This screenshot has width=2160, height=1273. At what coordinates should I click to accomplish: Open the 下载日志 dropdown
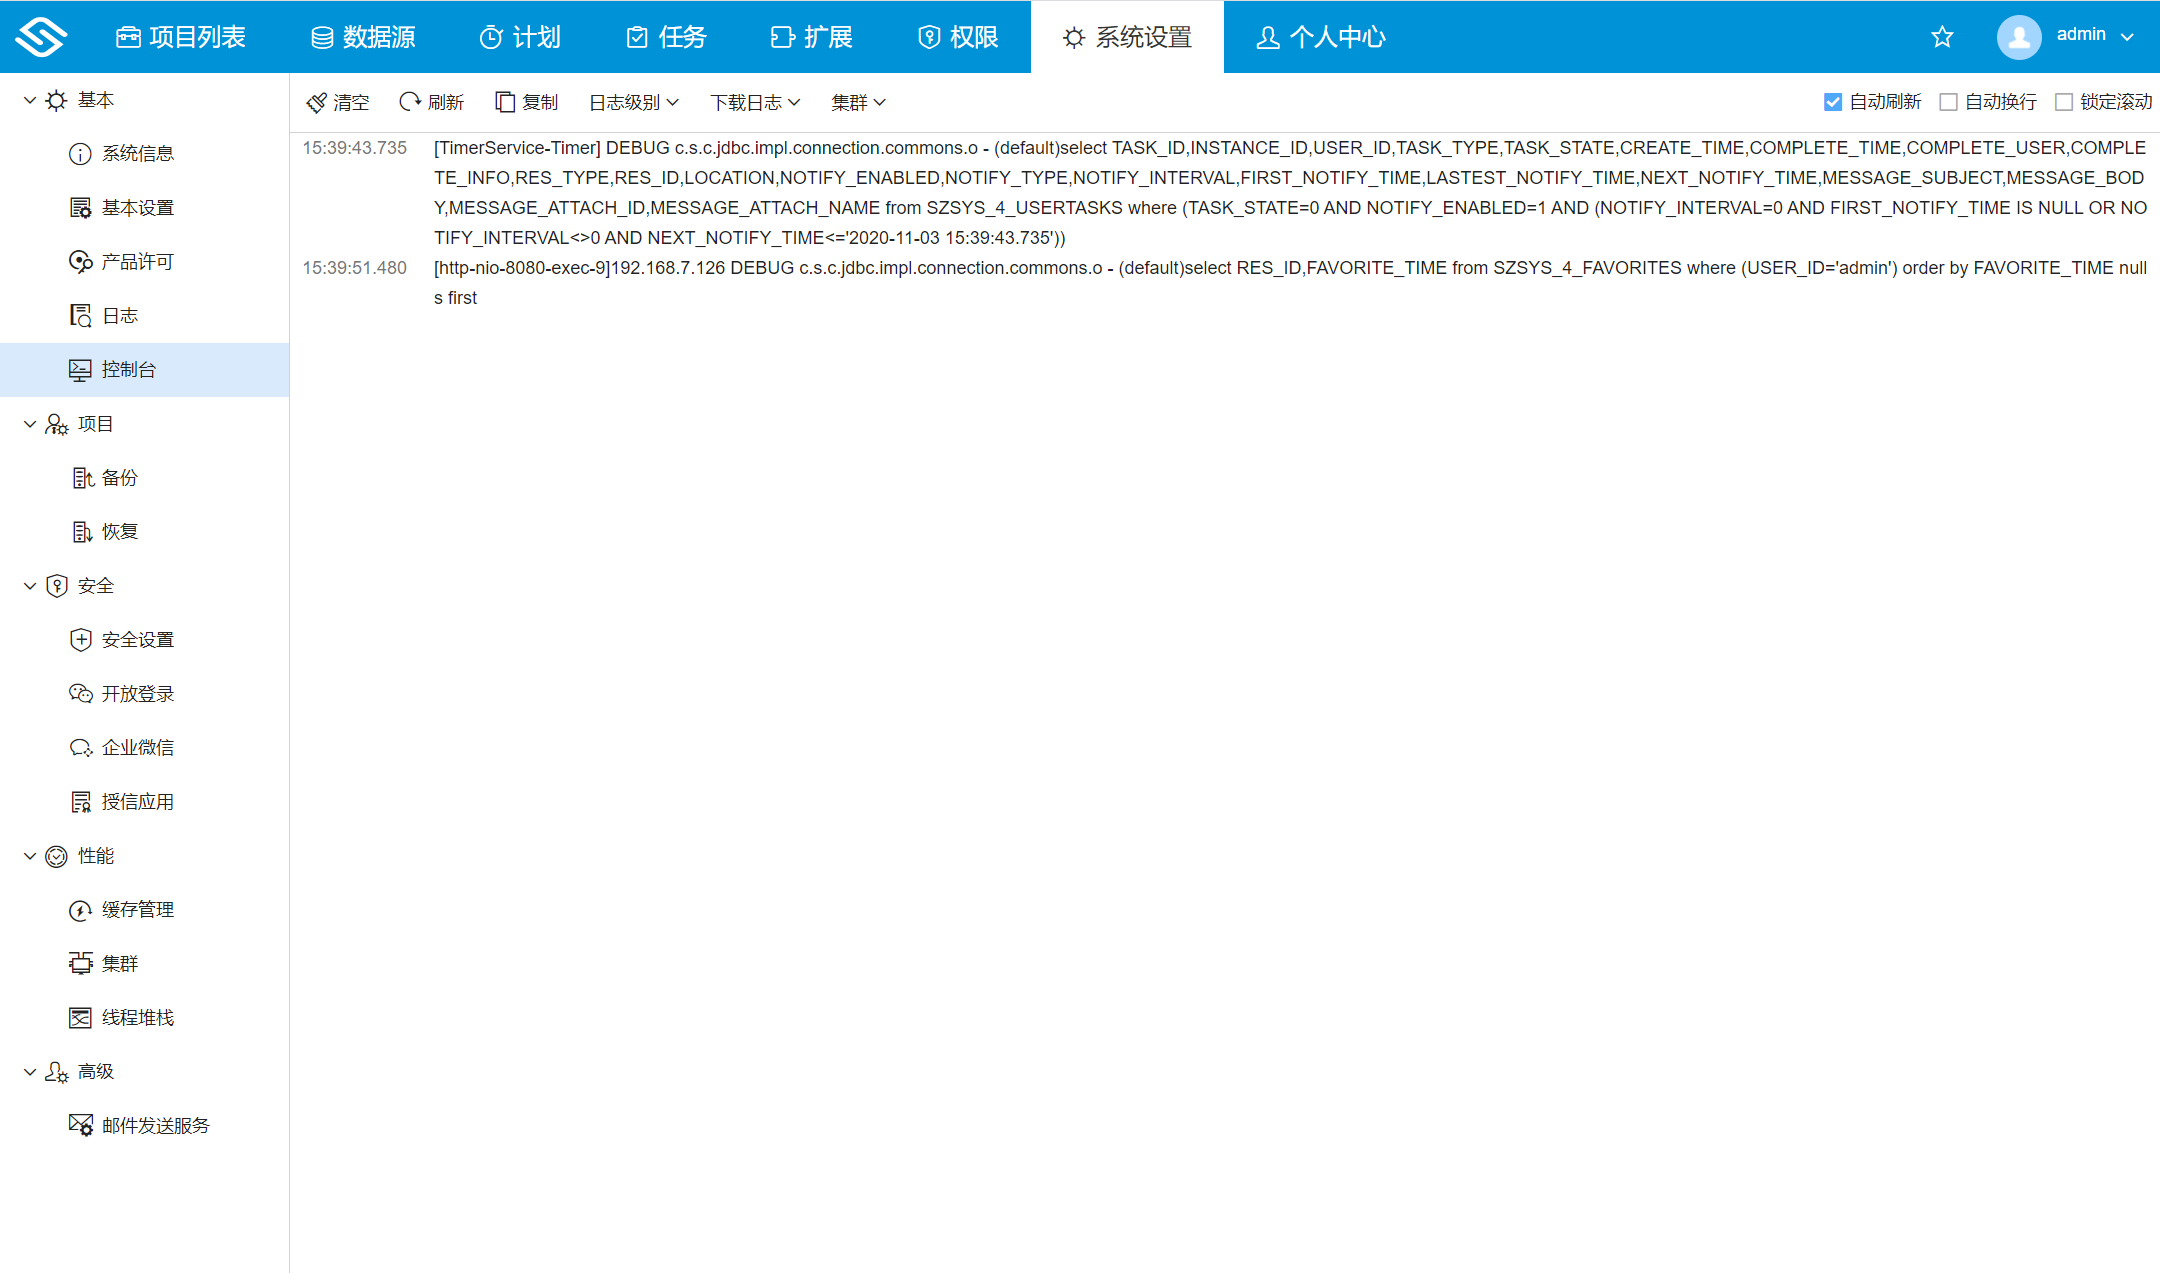tap(755, 102)
